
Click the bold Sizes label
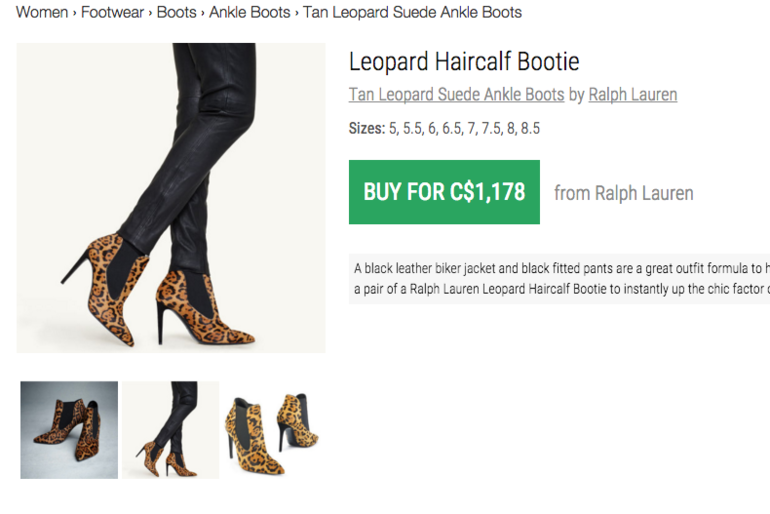(x=366, y=129)
